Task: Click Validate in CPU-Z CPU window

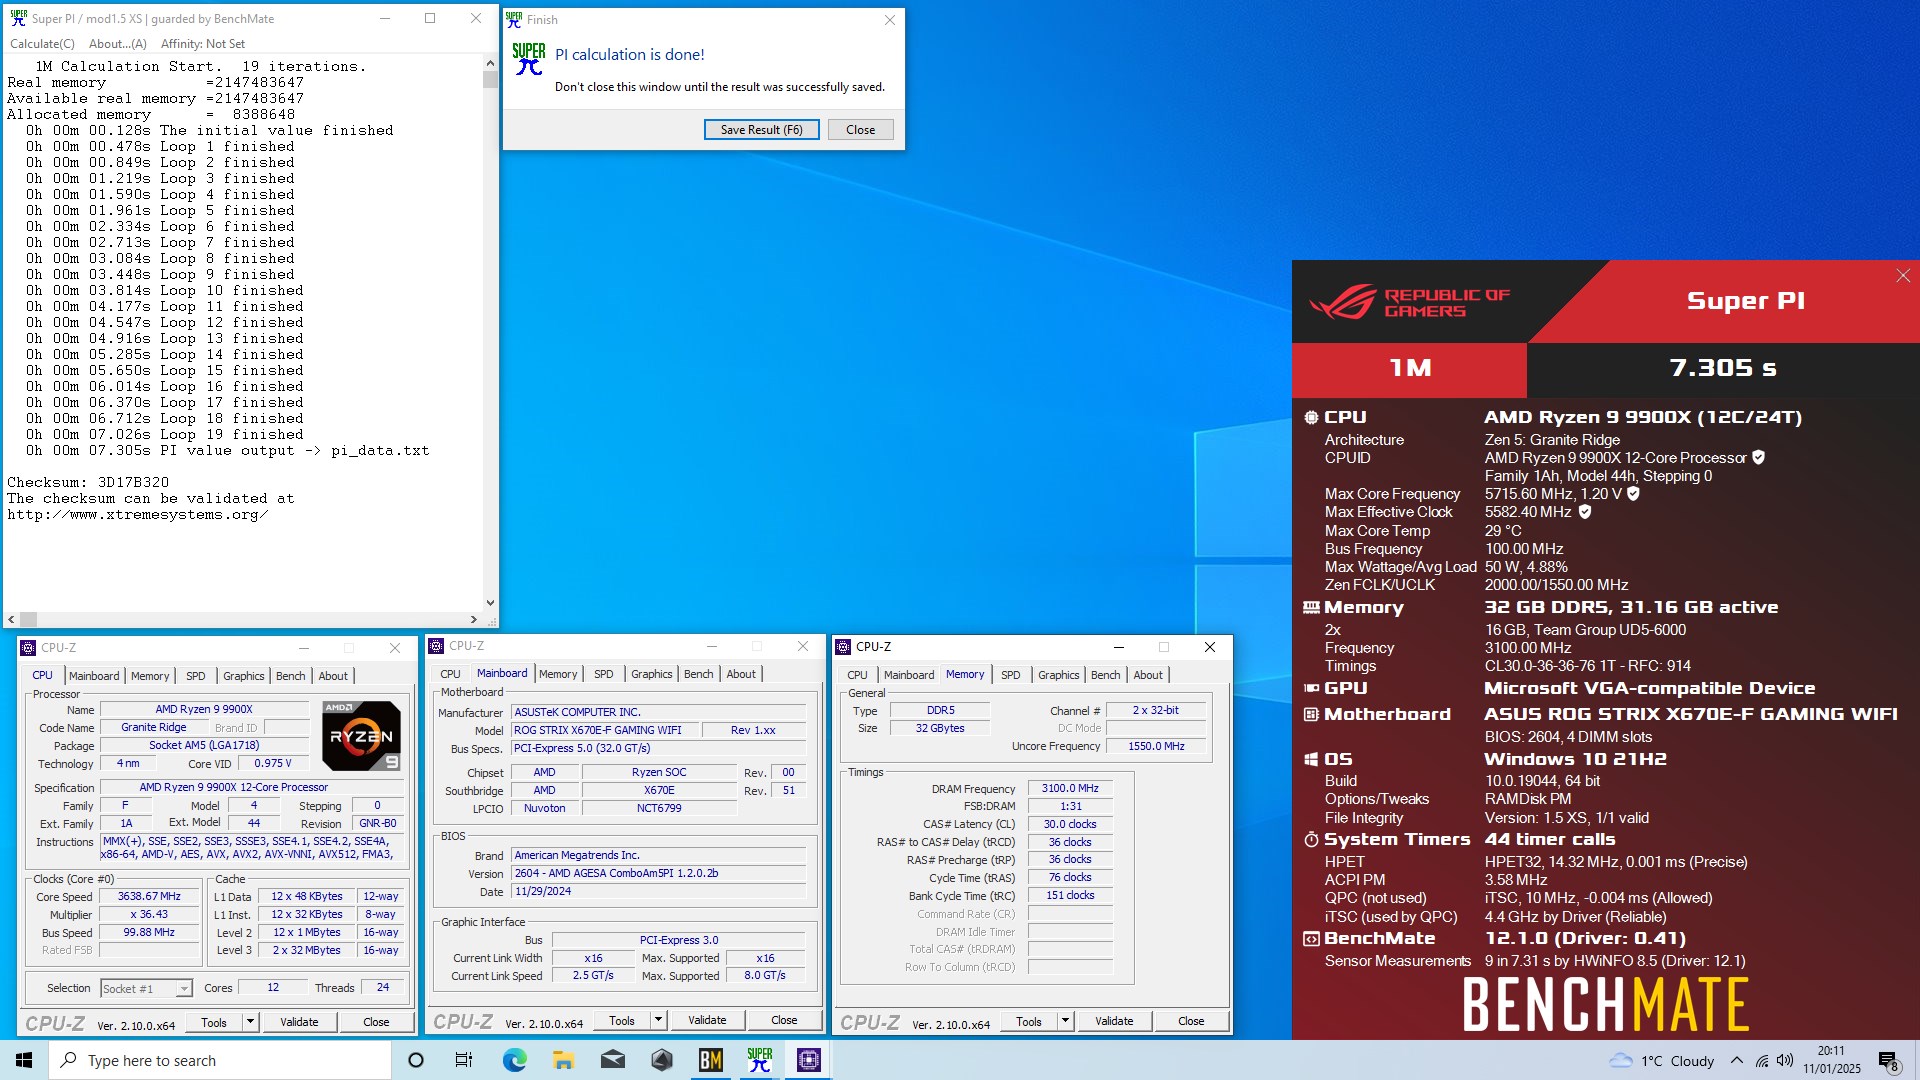Action: (299, 1022)
